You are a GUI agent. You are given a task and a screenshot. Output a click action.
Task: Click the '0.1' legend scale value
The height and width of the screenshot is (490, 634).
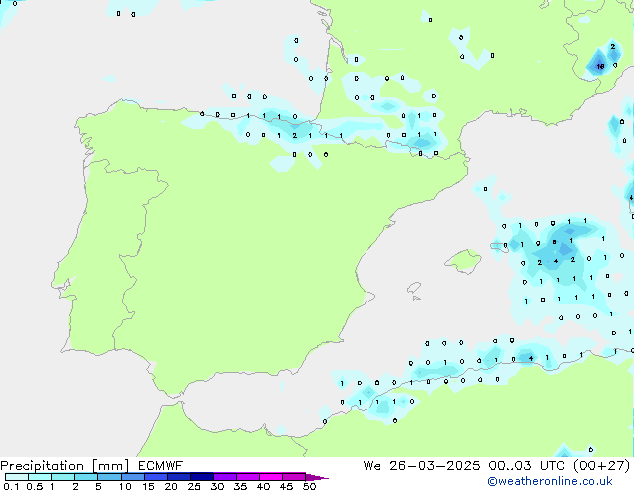coord(11,486)
